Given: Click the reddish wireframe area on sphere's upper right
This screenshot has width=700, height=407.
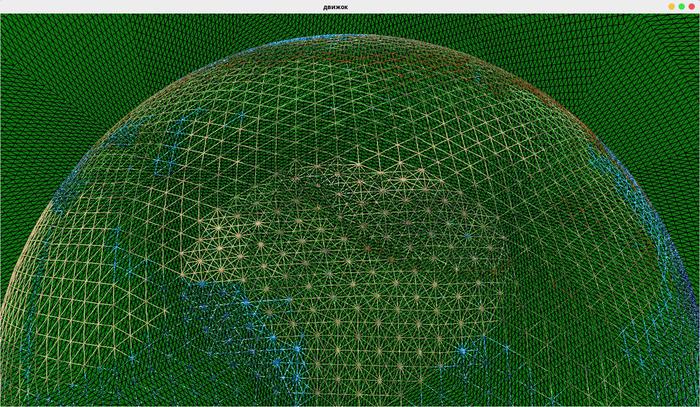Looking at the screenshot, I should (540, 100).
